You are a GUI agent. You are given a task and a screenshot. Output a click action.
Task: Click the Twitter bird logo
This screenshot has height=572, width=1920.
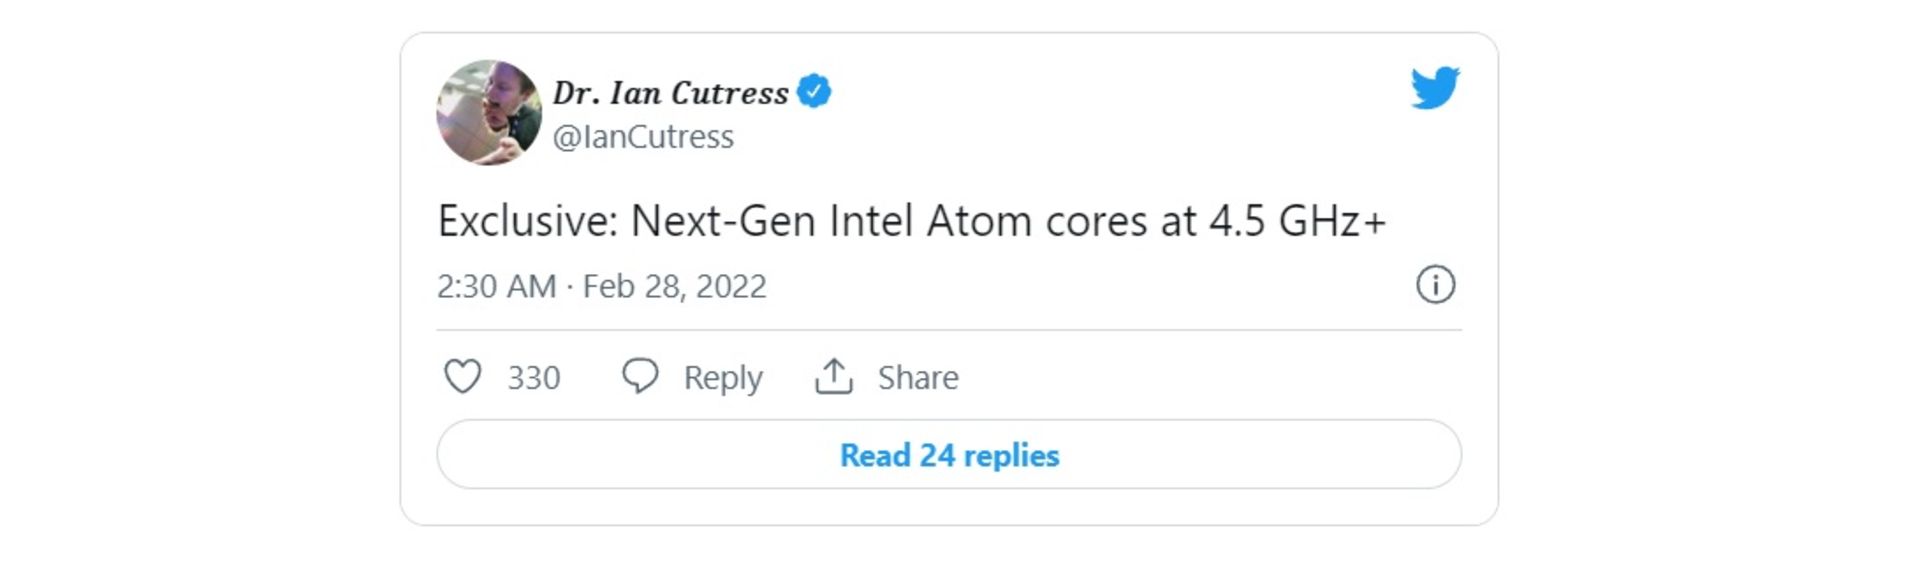tap(1435, 88)
